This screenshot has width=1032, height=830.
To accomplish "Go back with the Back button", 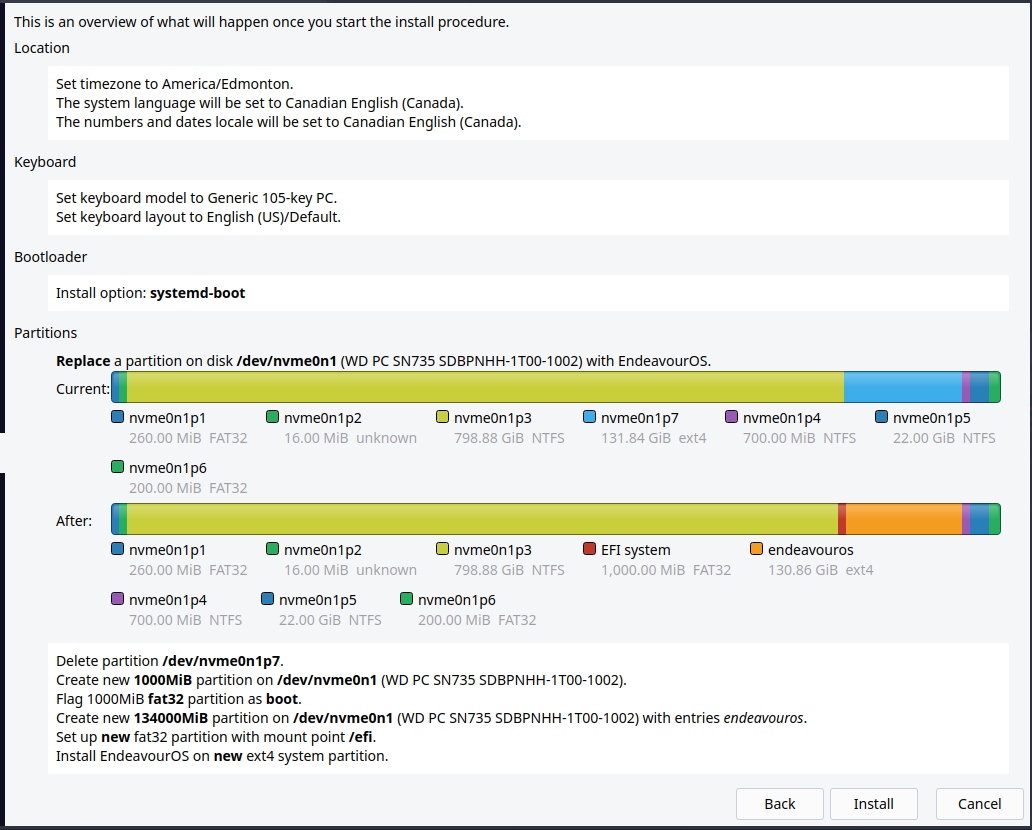I will 780,804.
